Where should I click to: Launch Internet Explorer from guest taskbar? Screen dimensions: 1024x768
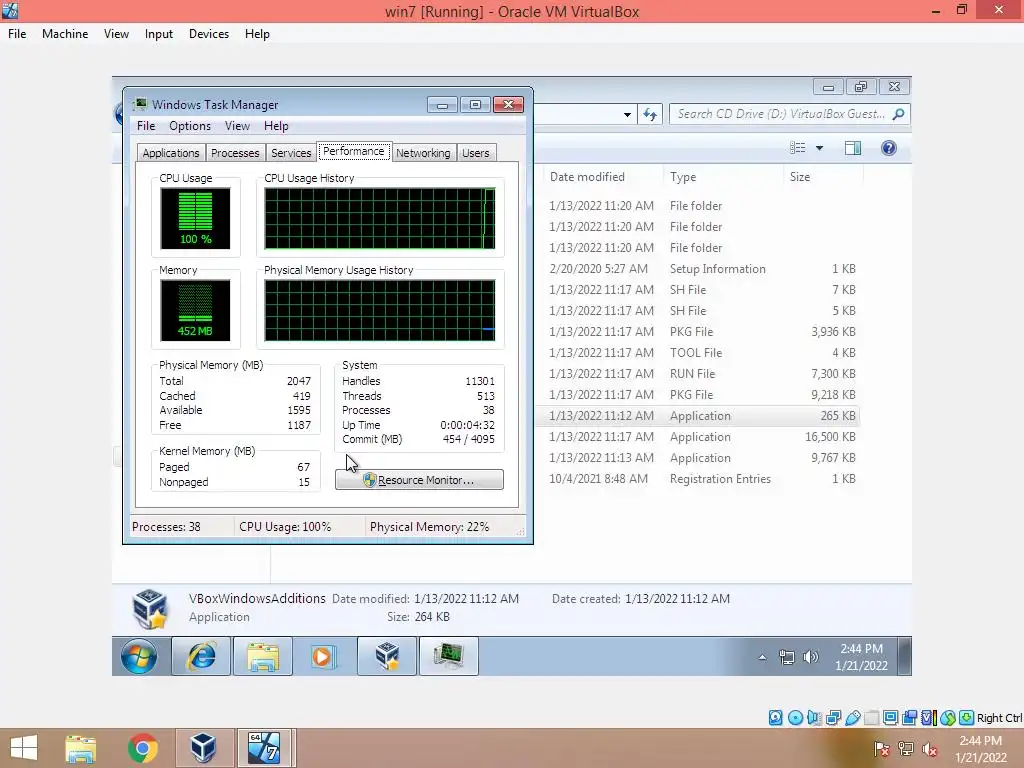(201, 656)
